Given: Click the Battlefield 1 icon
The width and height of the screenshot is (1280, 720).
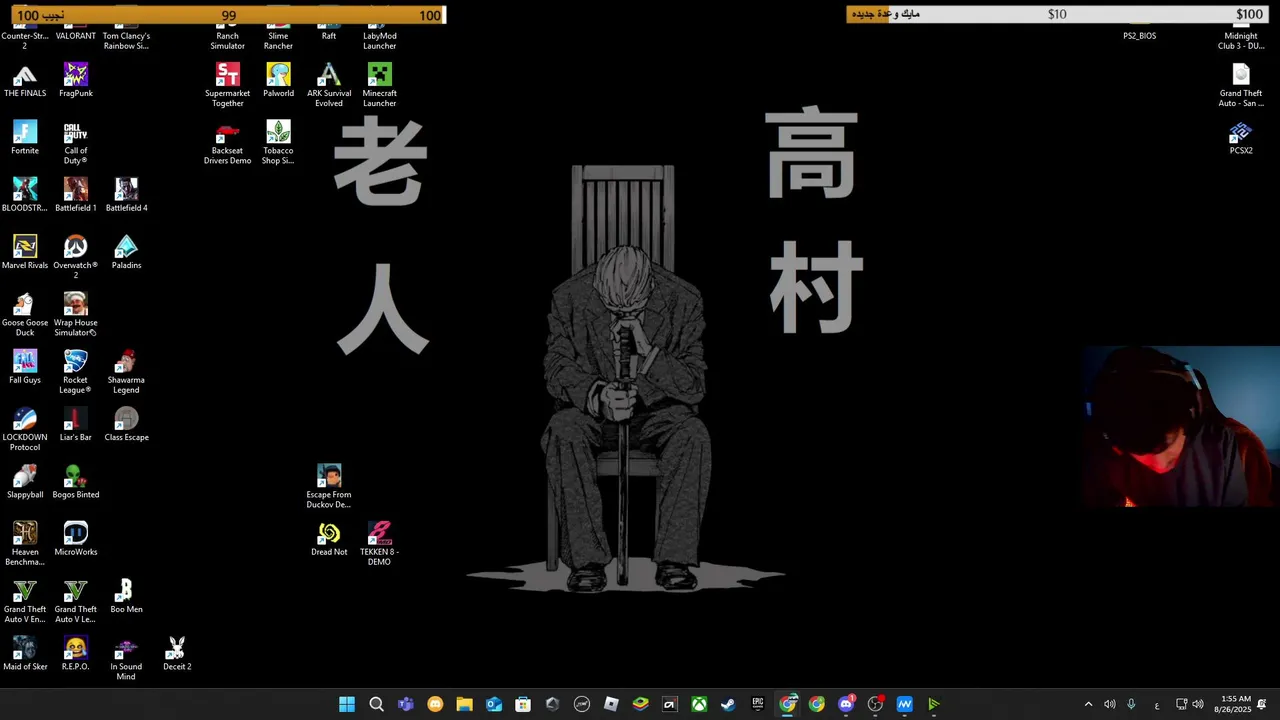Looking at the screenshot, I should coord(76,195).
